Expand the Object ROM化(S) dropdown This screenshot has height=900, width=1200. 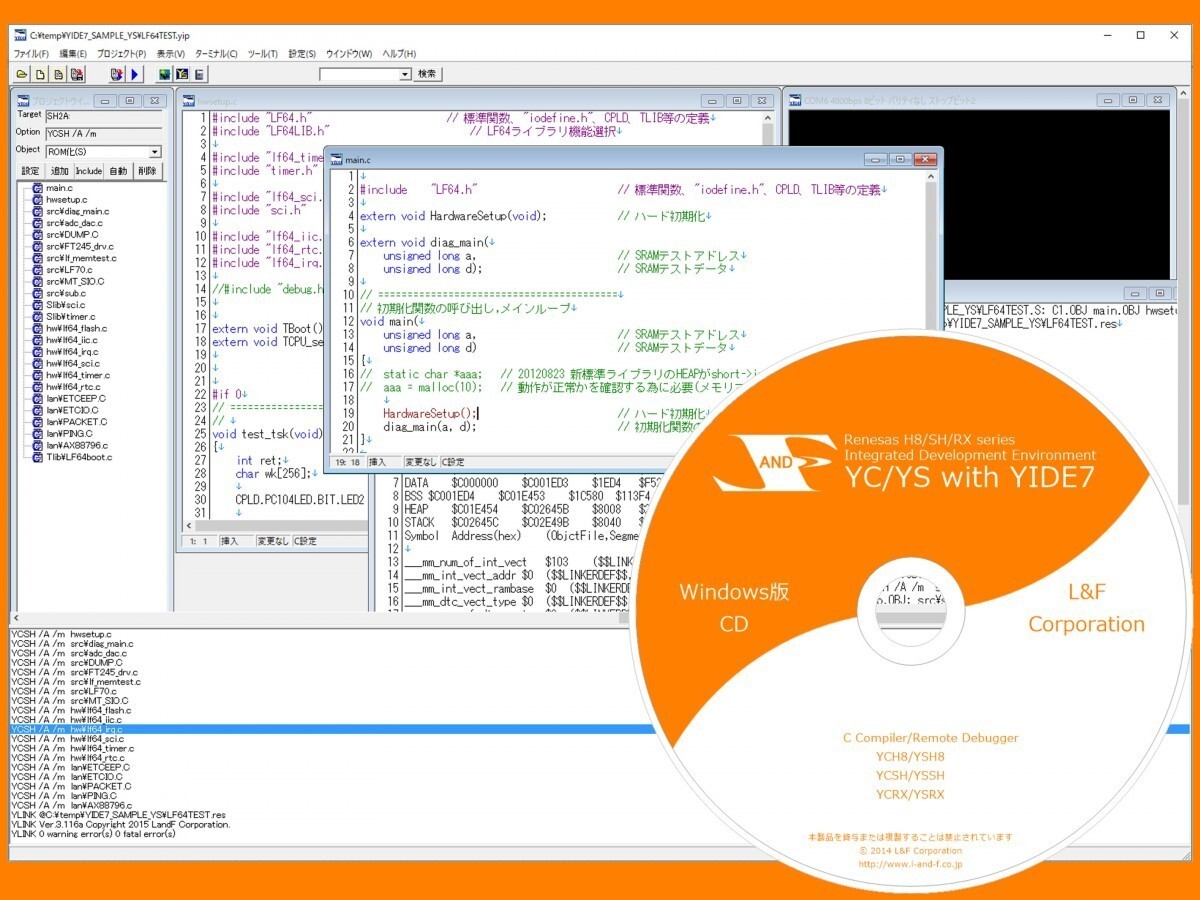click(x=155, y=152)
